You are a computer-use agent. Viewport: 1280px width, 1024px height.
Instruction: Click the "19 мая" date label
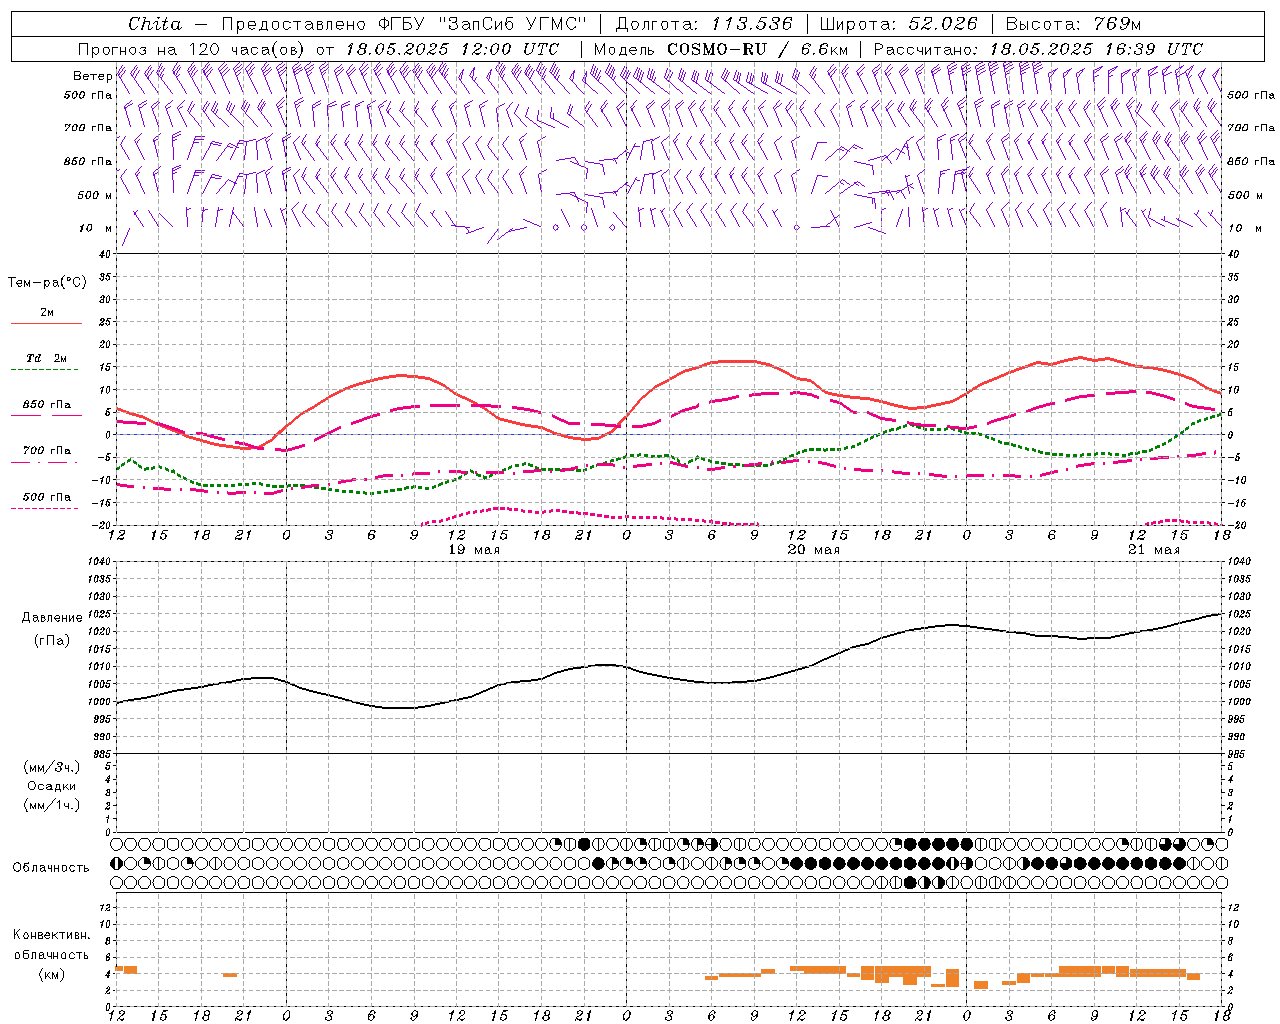pos(474,550)
